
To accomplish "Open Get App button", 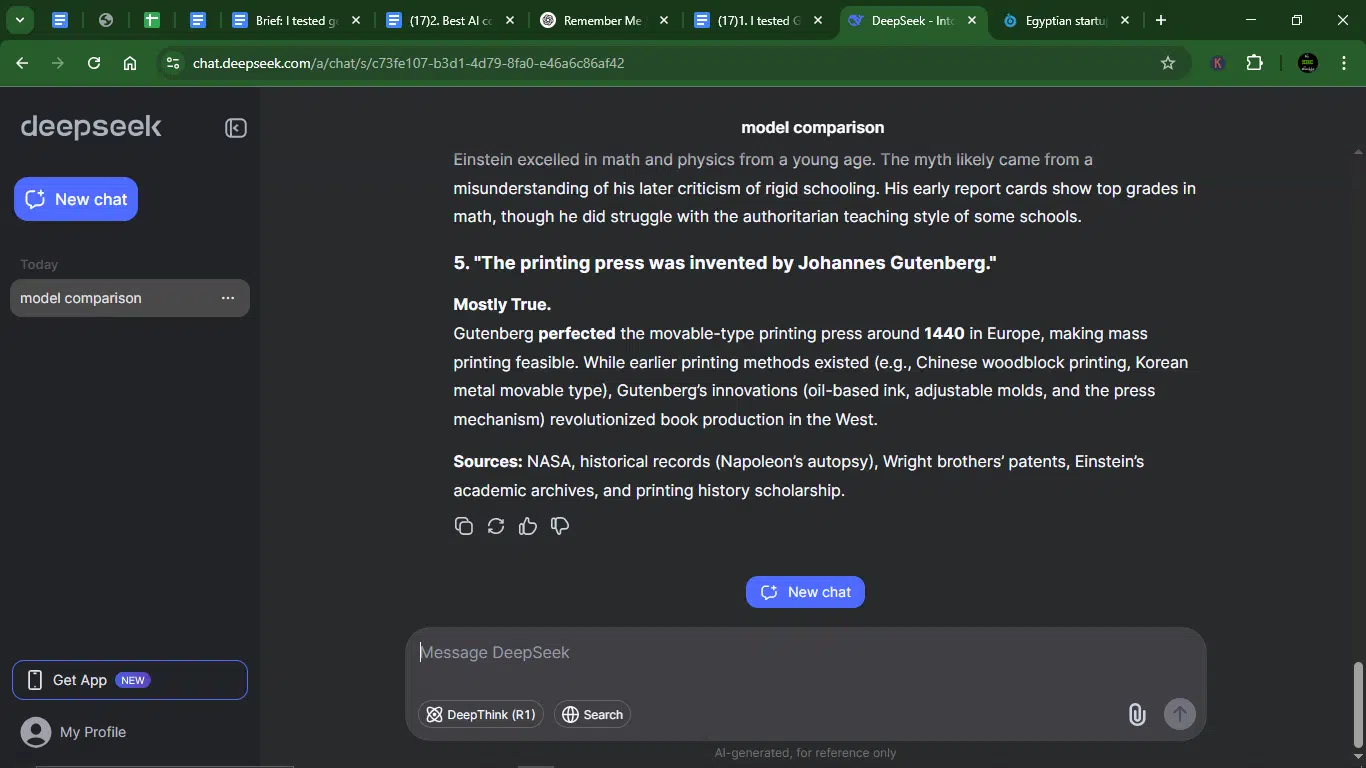I will (130, 680).
